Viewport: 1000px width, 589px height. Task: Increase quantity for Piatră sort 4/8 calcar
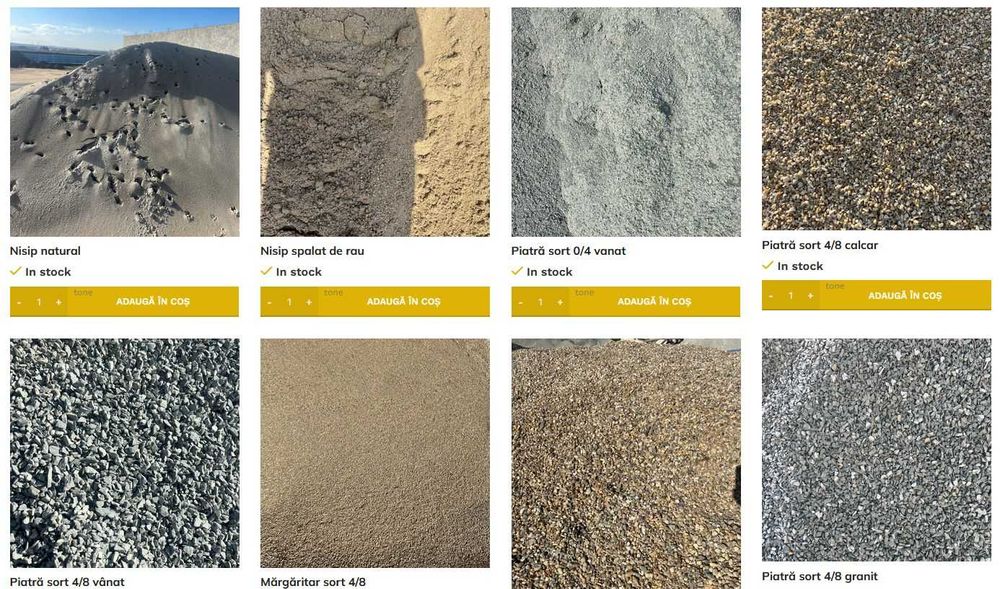810,296
